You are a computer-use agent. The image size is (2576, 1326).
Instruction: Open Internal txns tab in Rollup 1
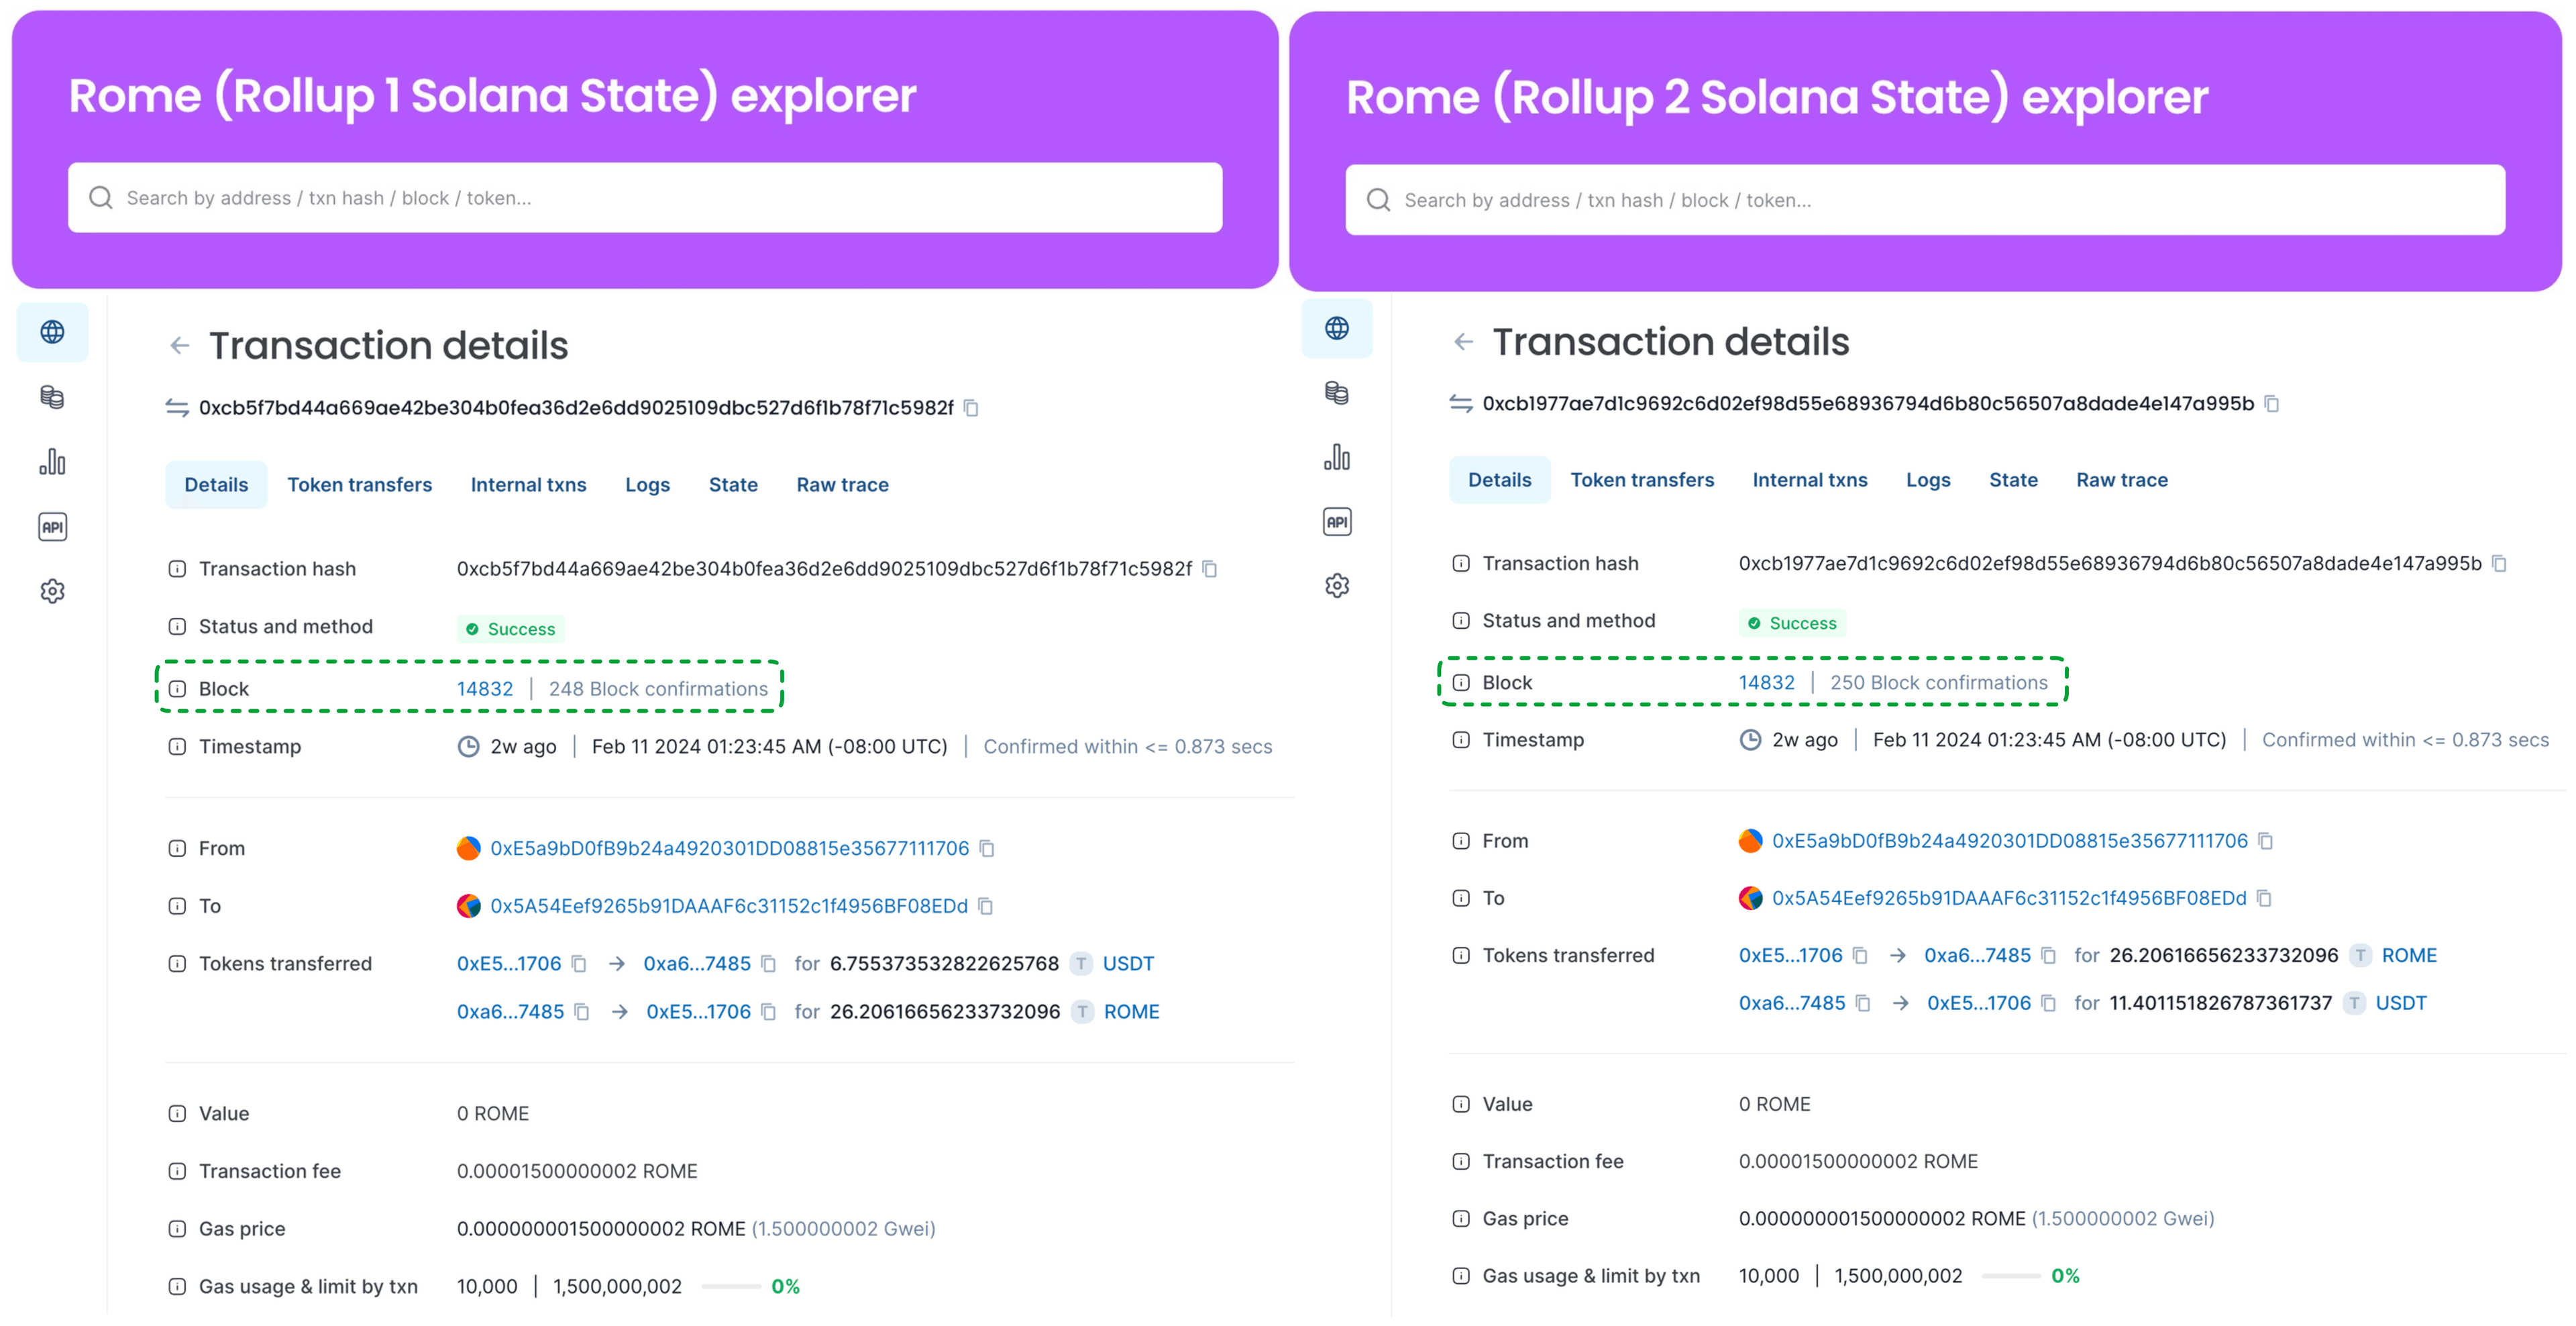(529, 485)
